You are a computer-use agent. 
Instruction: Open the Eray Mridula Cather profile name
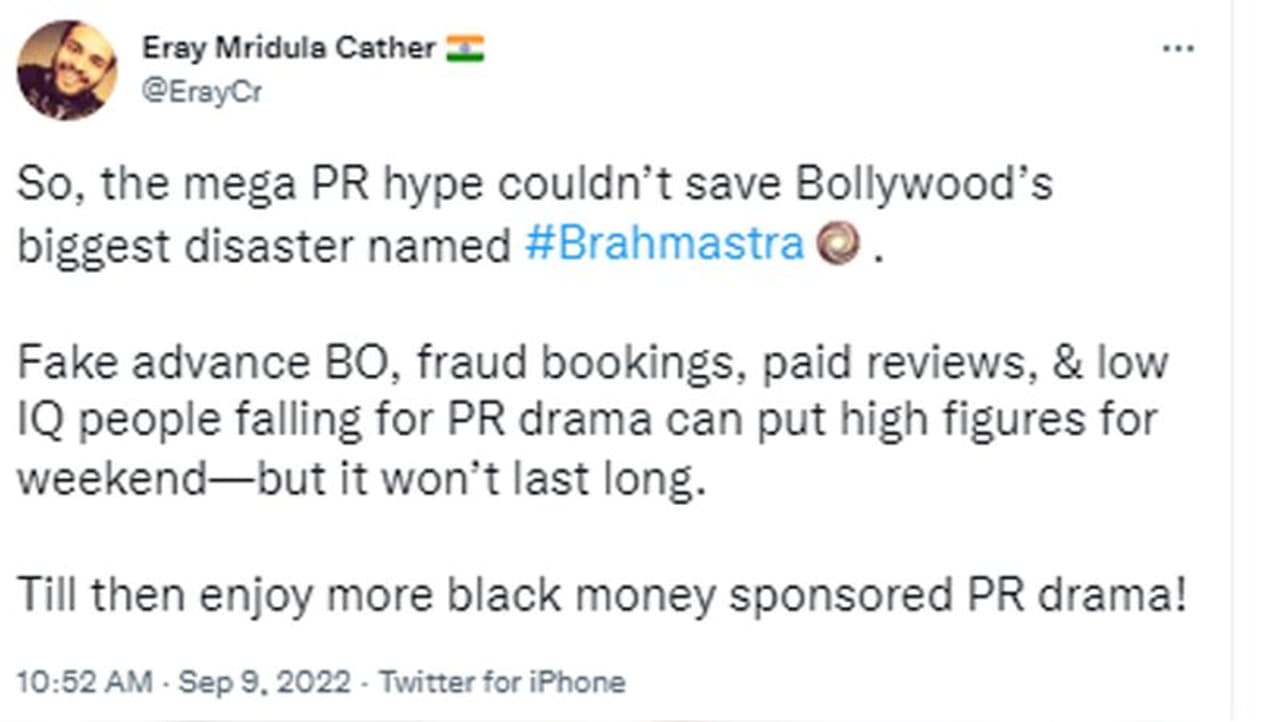(x=288, y=47)
